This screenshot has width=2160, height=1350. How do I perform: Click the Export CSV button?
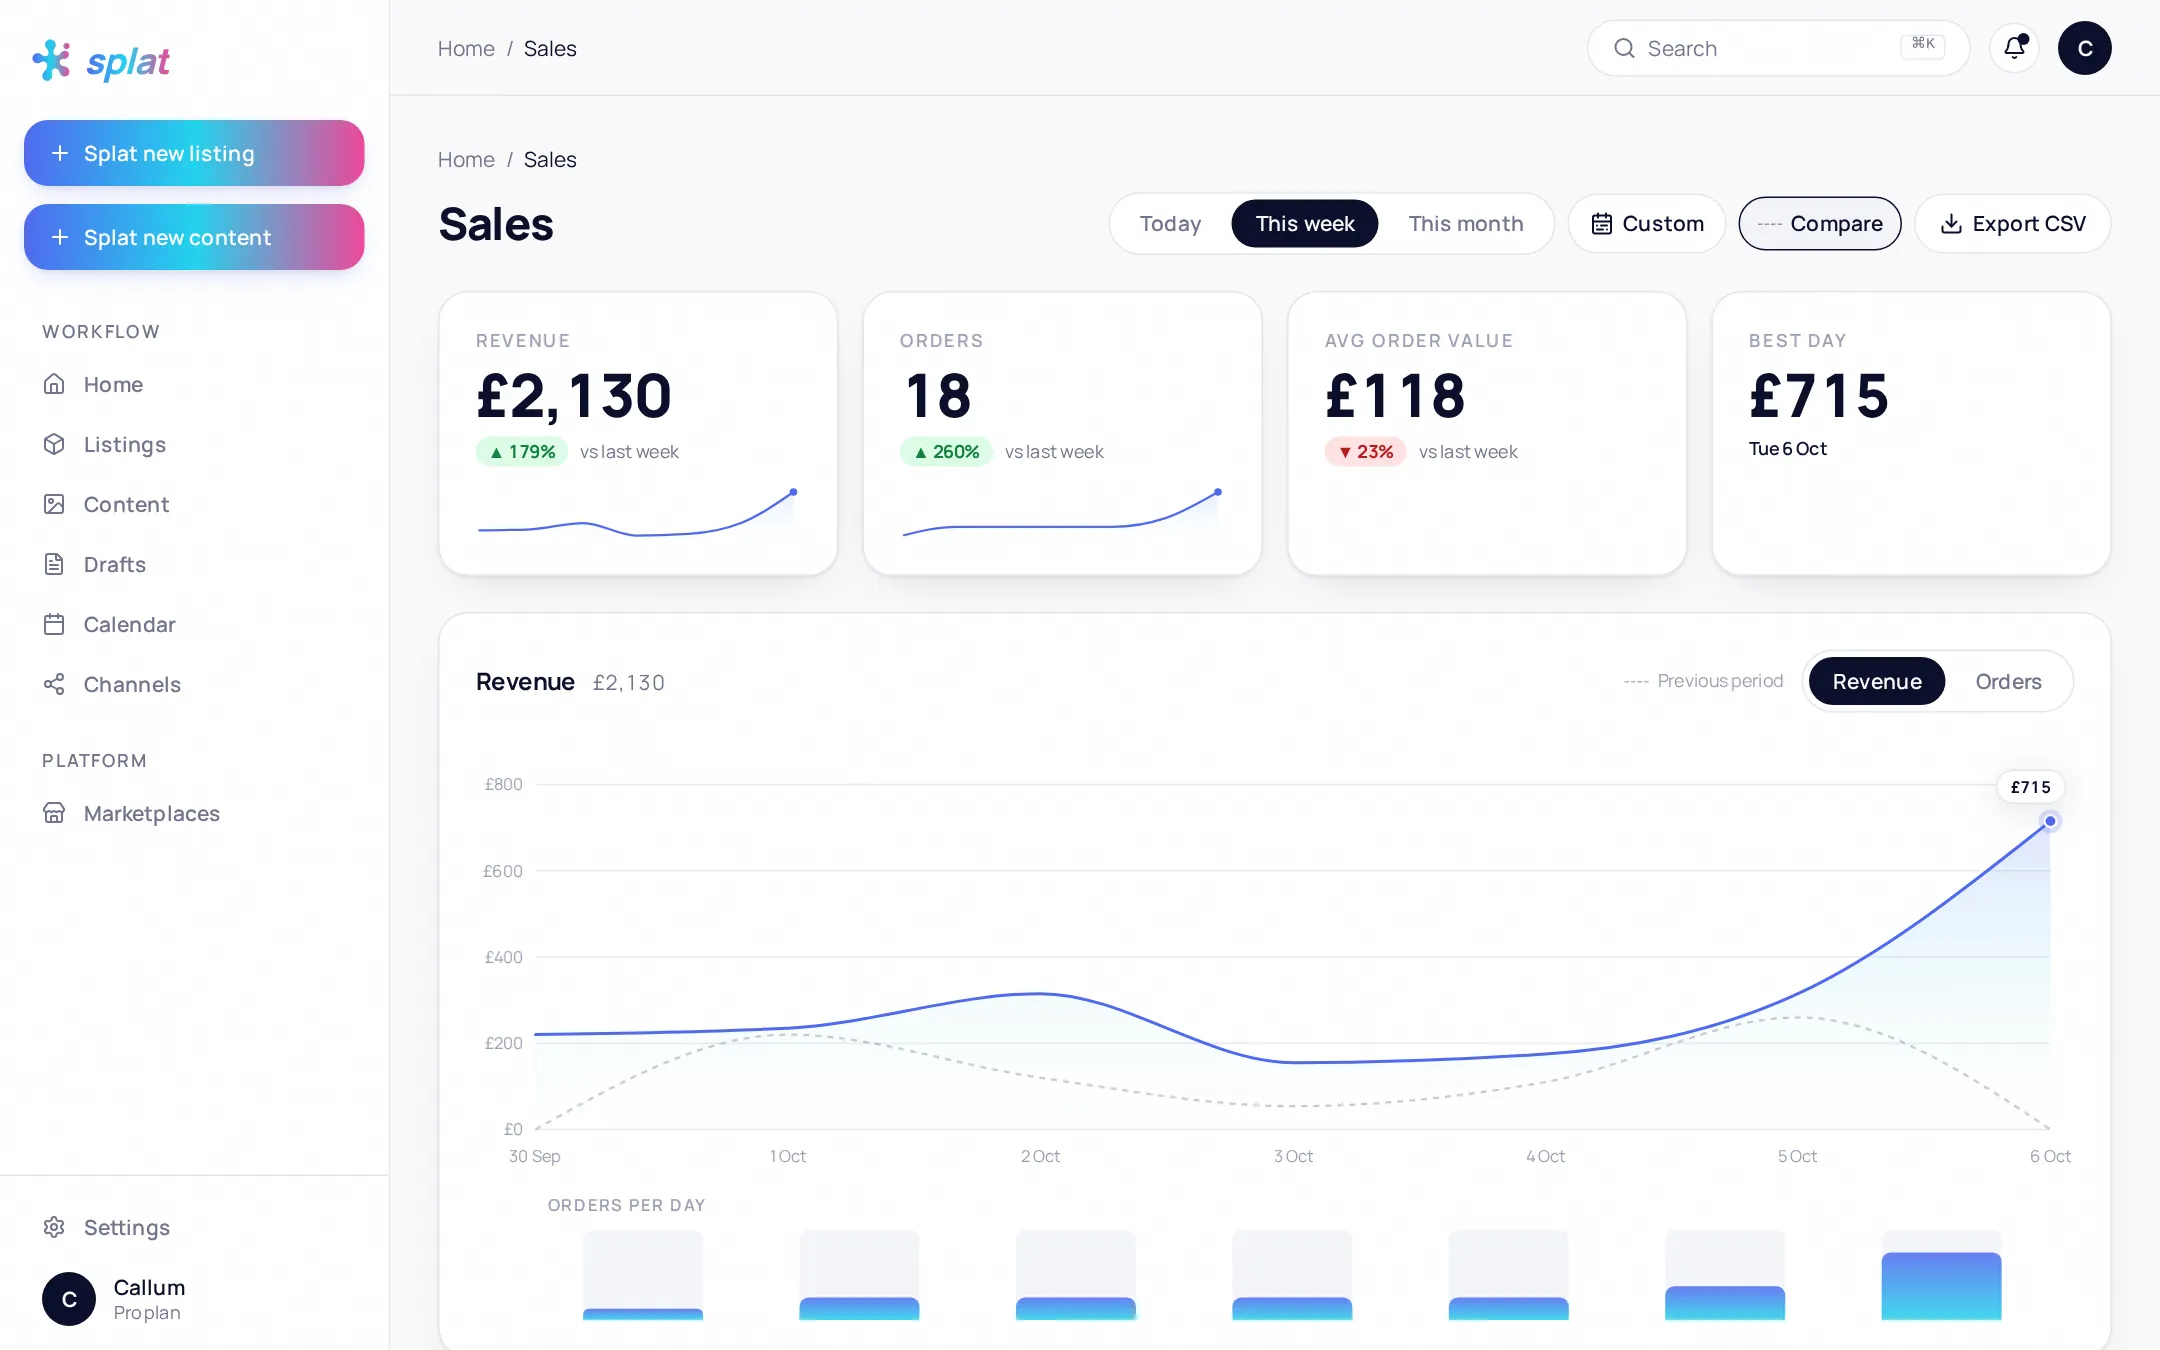tap(2013, 224)
